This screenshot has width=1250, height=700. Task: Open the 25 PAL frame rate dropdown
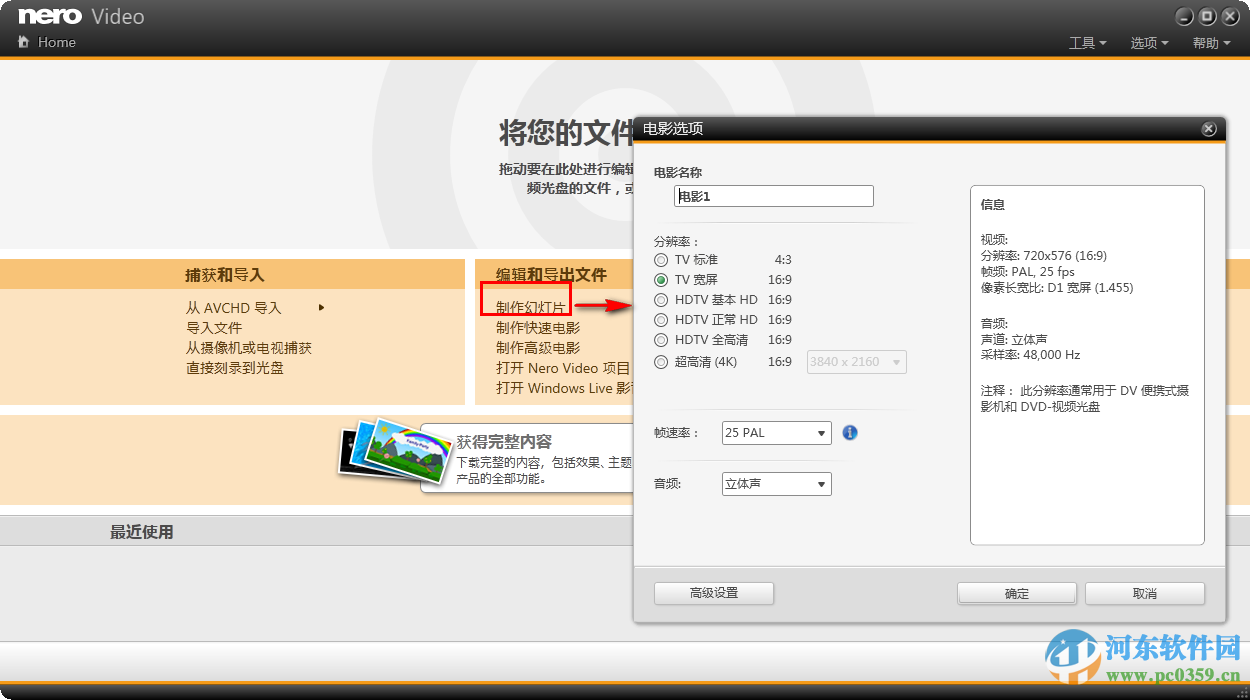(776, 432)
